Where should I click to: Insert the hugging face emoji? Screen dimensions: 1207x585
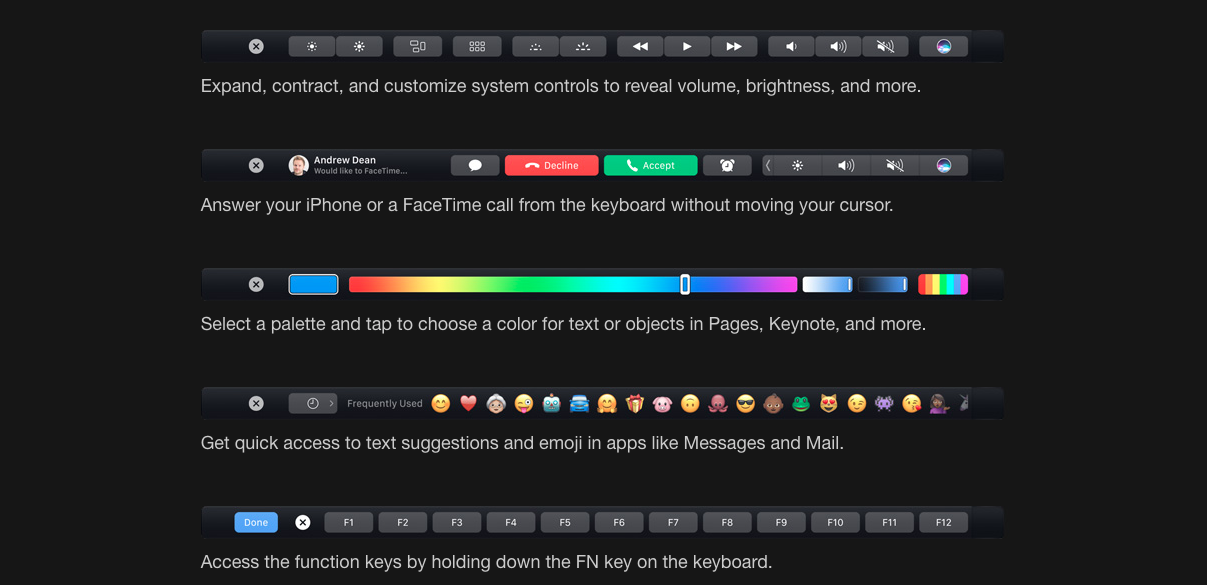[x=607, y=403]
